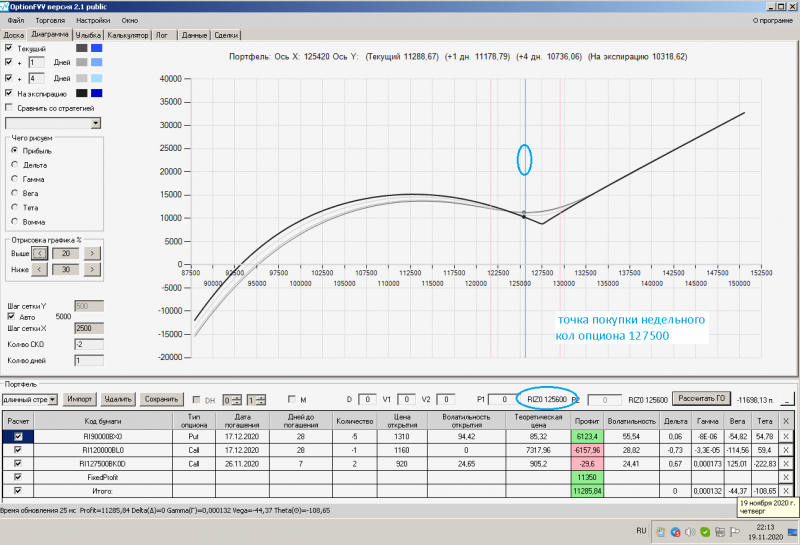Screen dimensions: 800x545
Task: Toggle the На экспирацию checkbox
Action: pyautogui.click(x=9, y=93)
